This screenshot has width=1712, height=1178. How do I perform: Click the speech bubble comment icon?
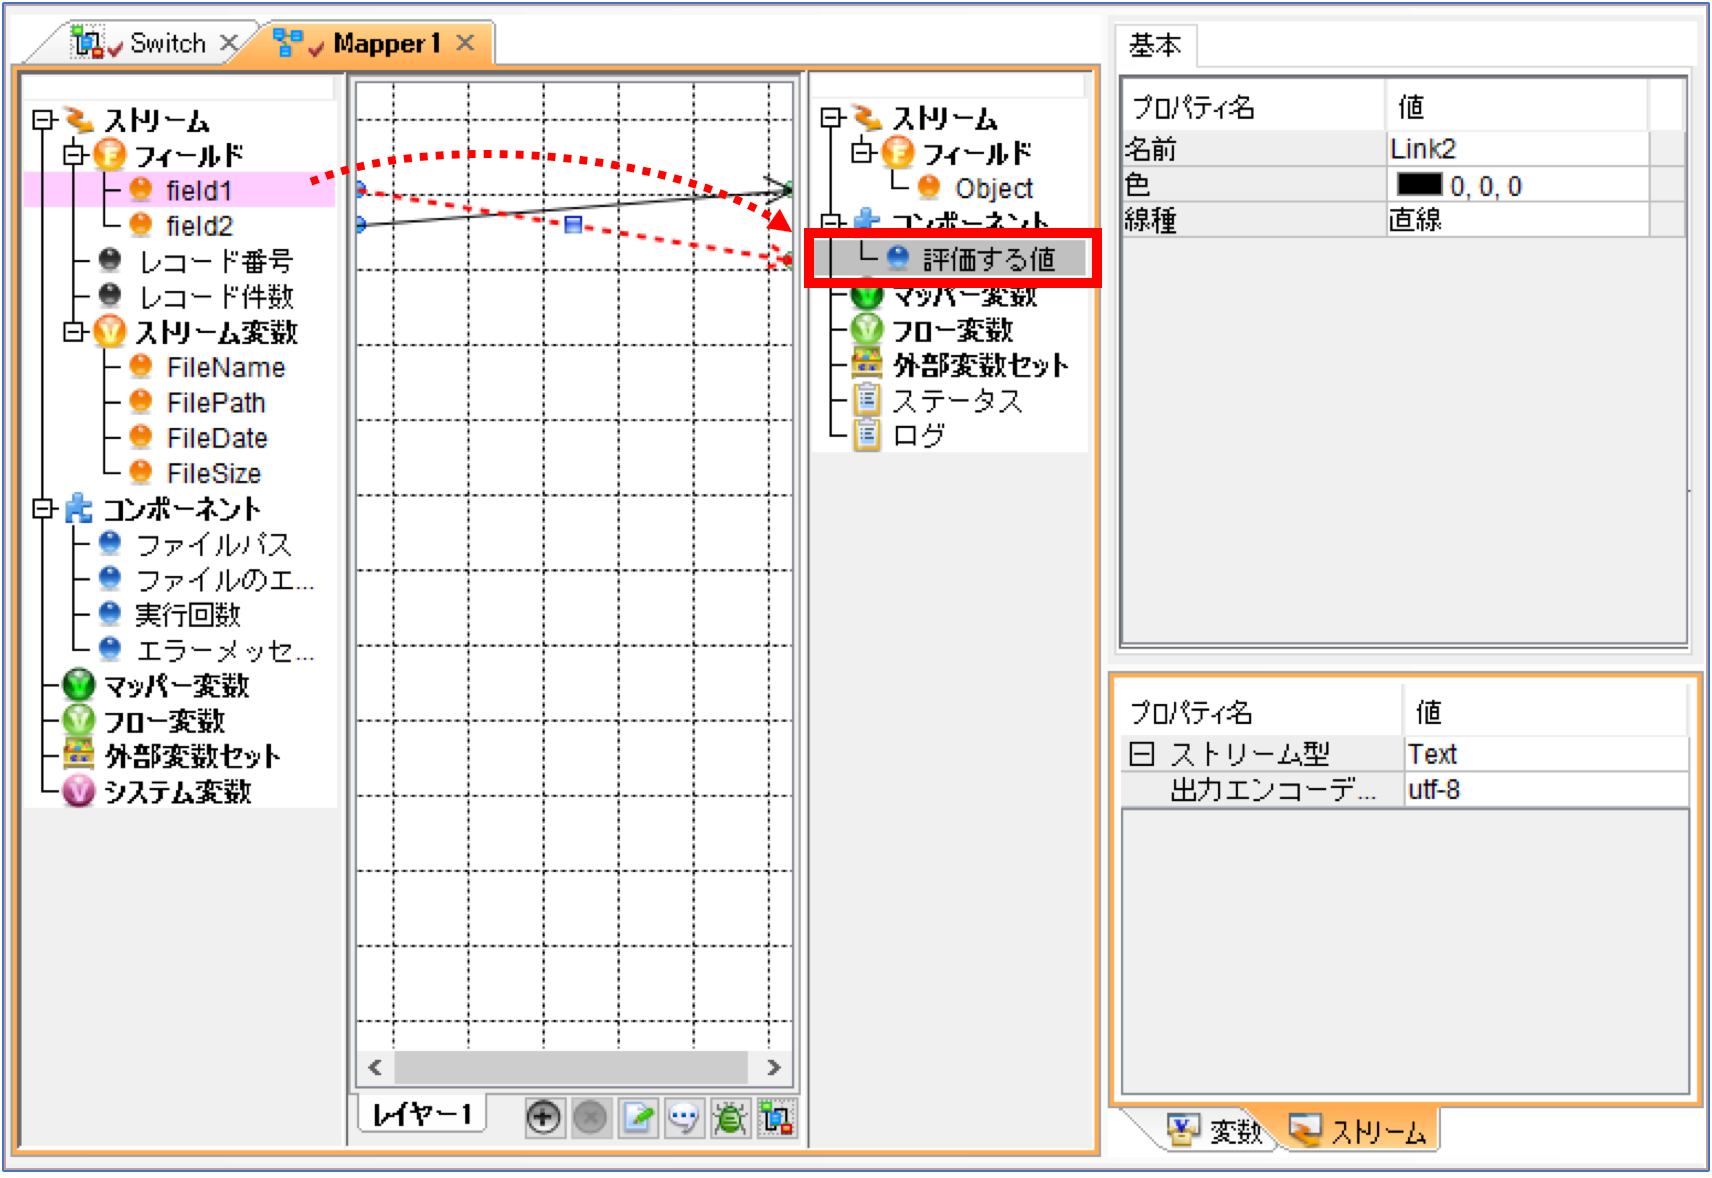pyautogui.click(x=684, y=1117)
